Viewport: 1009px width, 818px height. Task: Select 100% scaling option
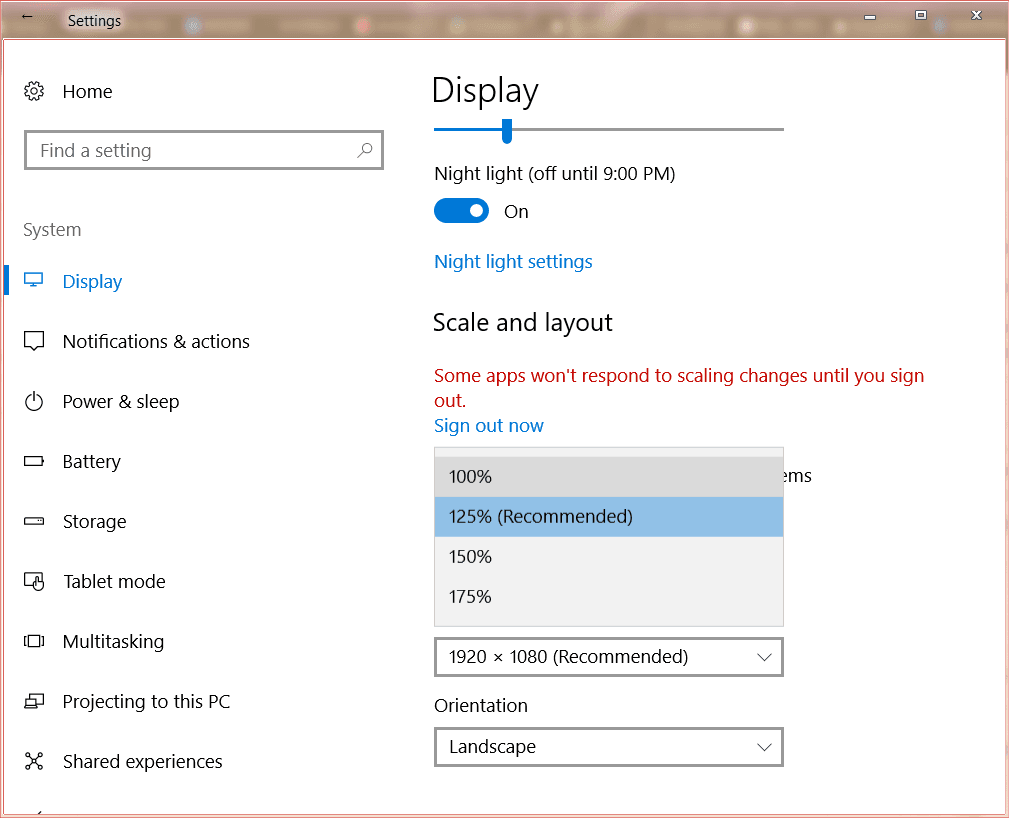(609, 477)
